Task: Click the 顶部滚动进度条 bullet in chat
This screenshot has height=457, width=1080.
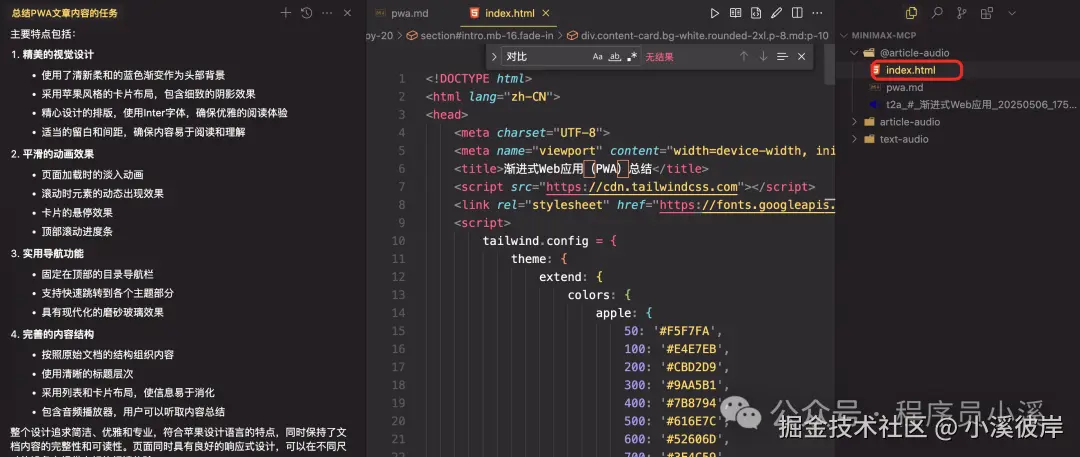Action: tap(78, 232)
